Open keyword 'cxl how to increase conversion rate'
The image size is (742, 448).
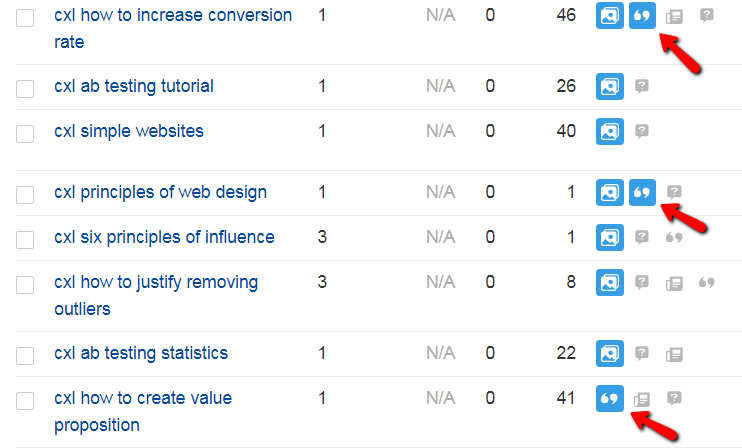click(x=173, y=28)
